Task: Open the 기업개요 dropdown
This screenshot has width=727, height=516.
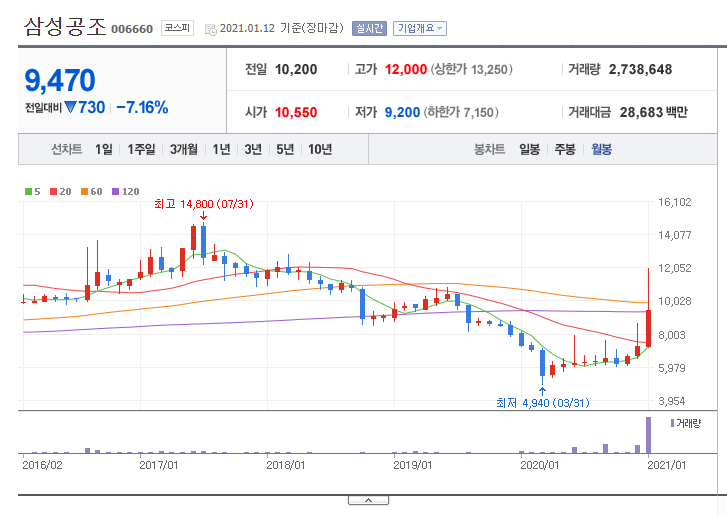Action: [420, 28]
